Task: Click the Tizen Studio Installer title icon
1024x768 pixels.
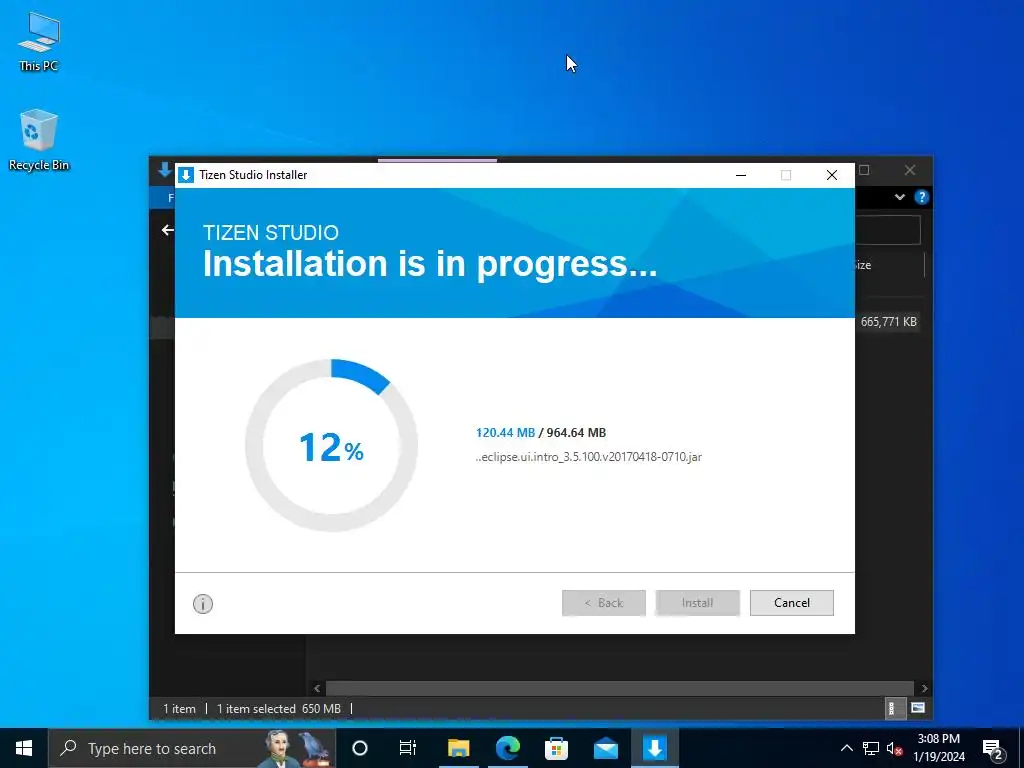Action: (x=185, y=175)
